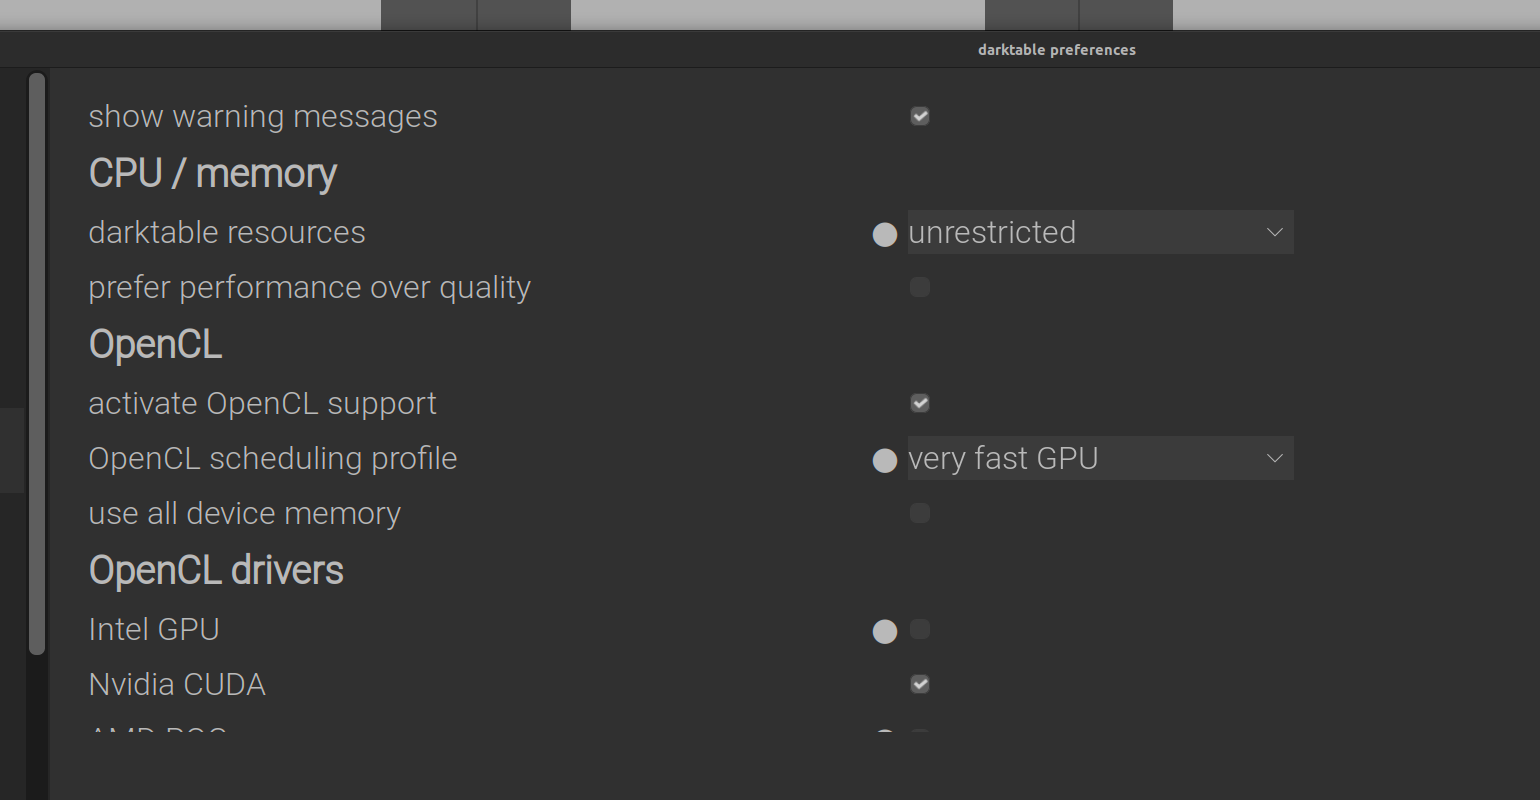Enable prefer performance over quality
This screenshot has width=1540, height=800.
[920, 288]
